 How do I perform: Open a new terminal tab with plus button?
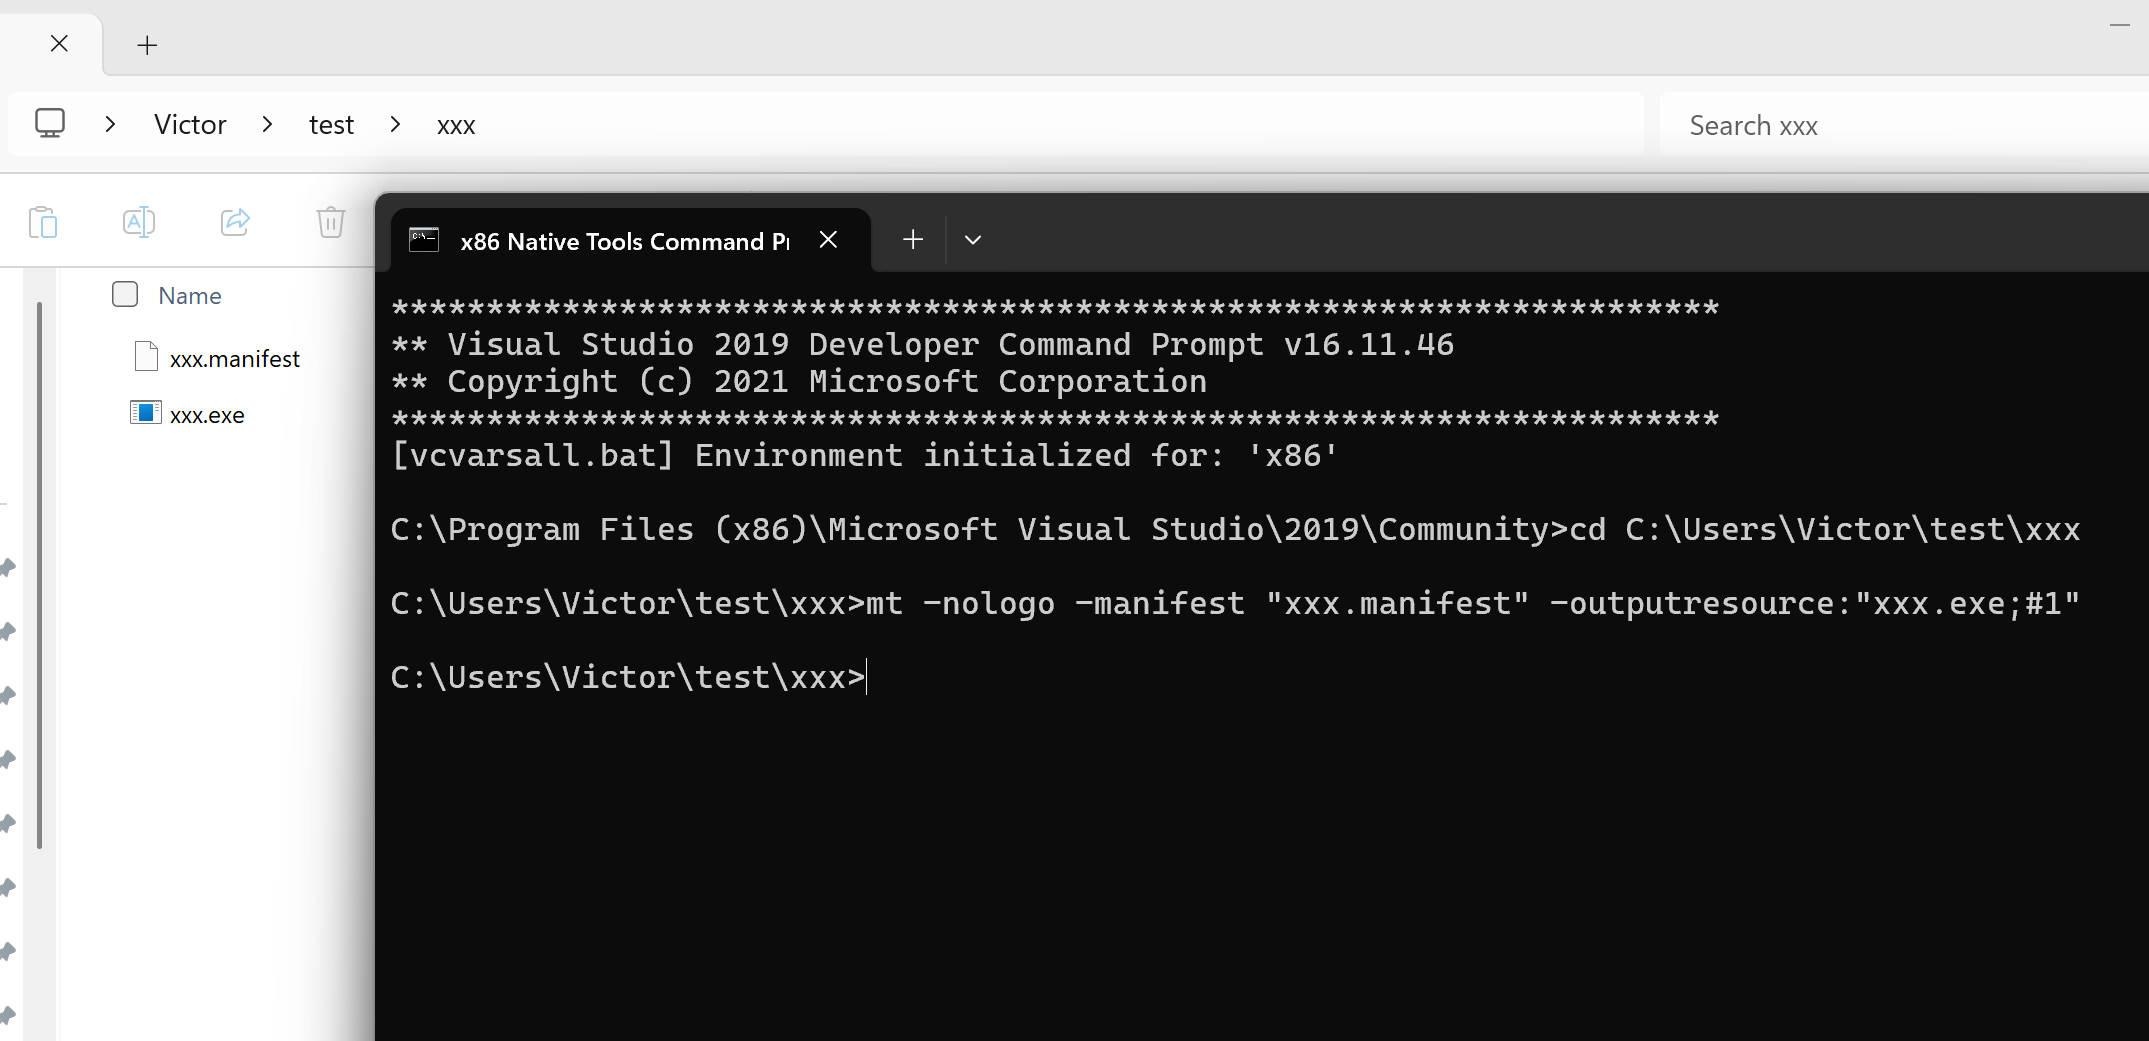point(912,240)
